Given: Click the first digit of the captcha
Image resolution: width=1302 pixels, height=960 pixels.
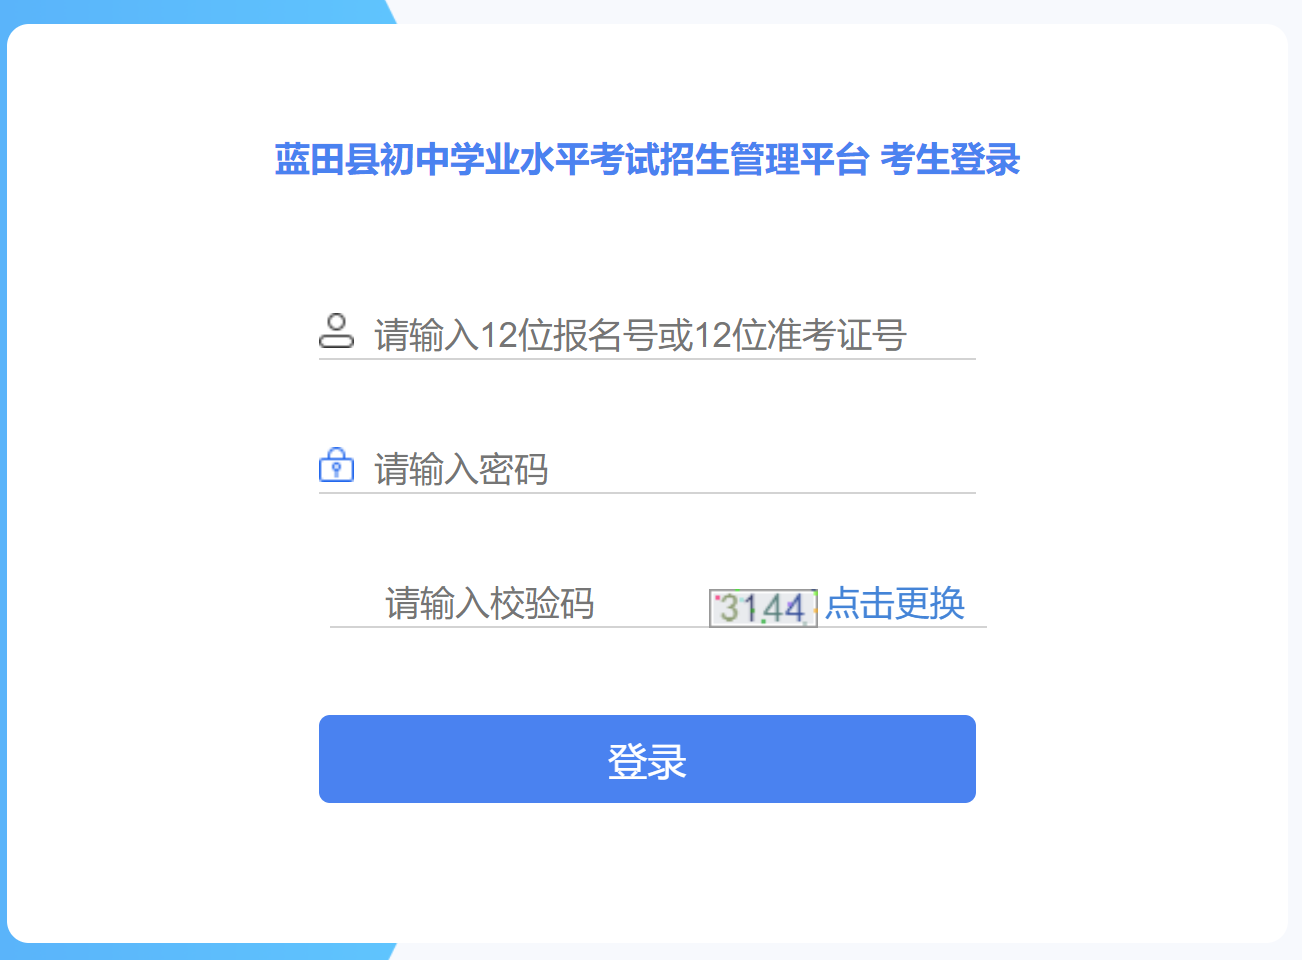Looking at the screenshot, I should 729,608.
